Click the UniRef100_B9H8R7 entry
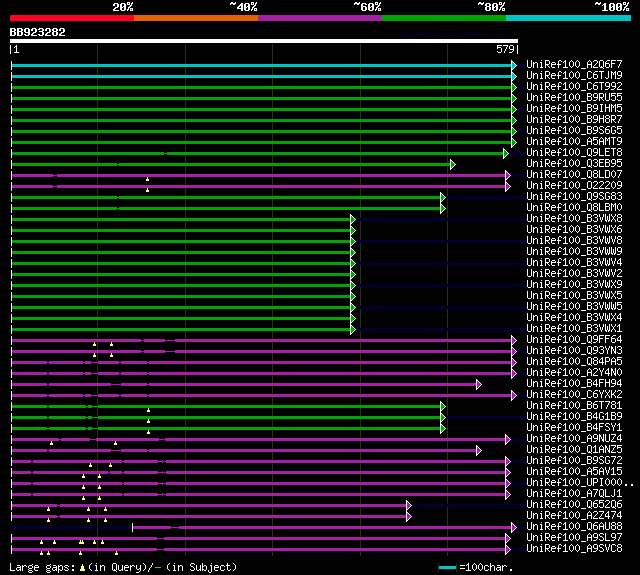The height and width of the screenshot is (575, 640). click(574, 120)
